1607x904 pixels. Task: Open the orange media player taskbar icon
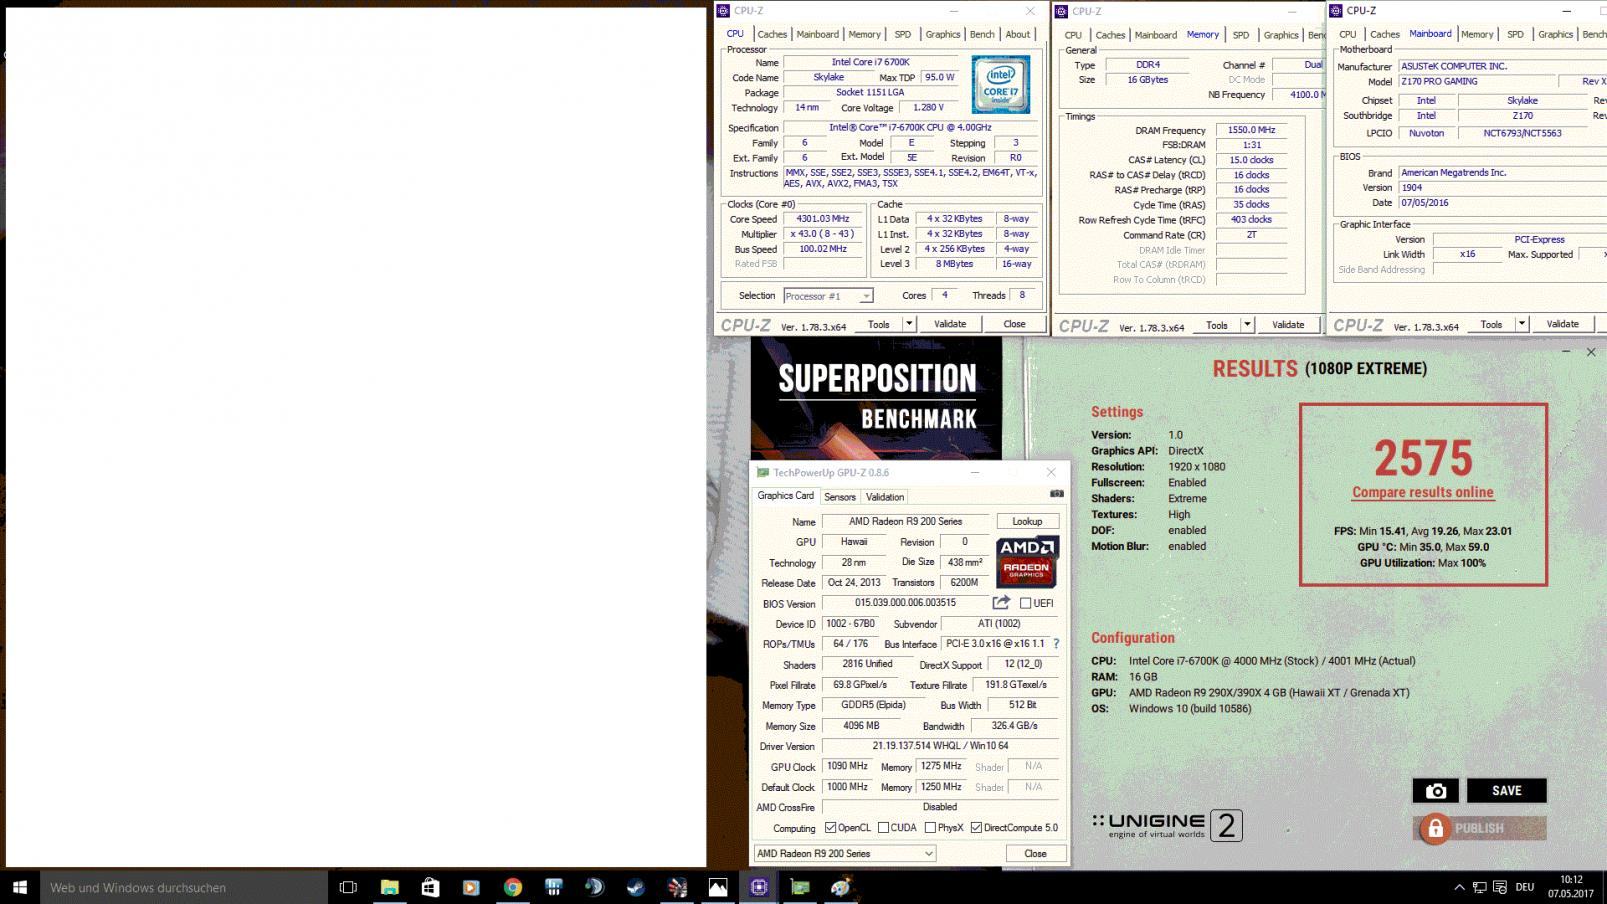tap(471, 887)
